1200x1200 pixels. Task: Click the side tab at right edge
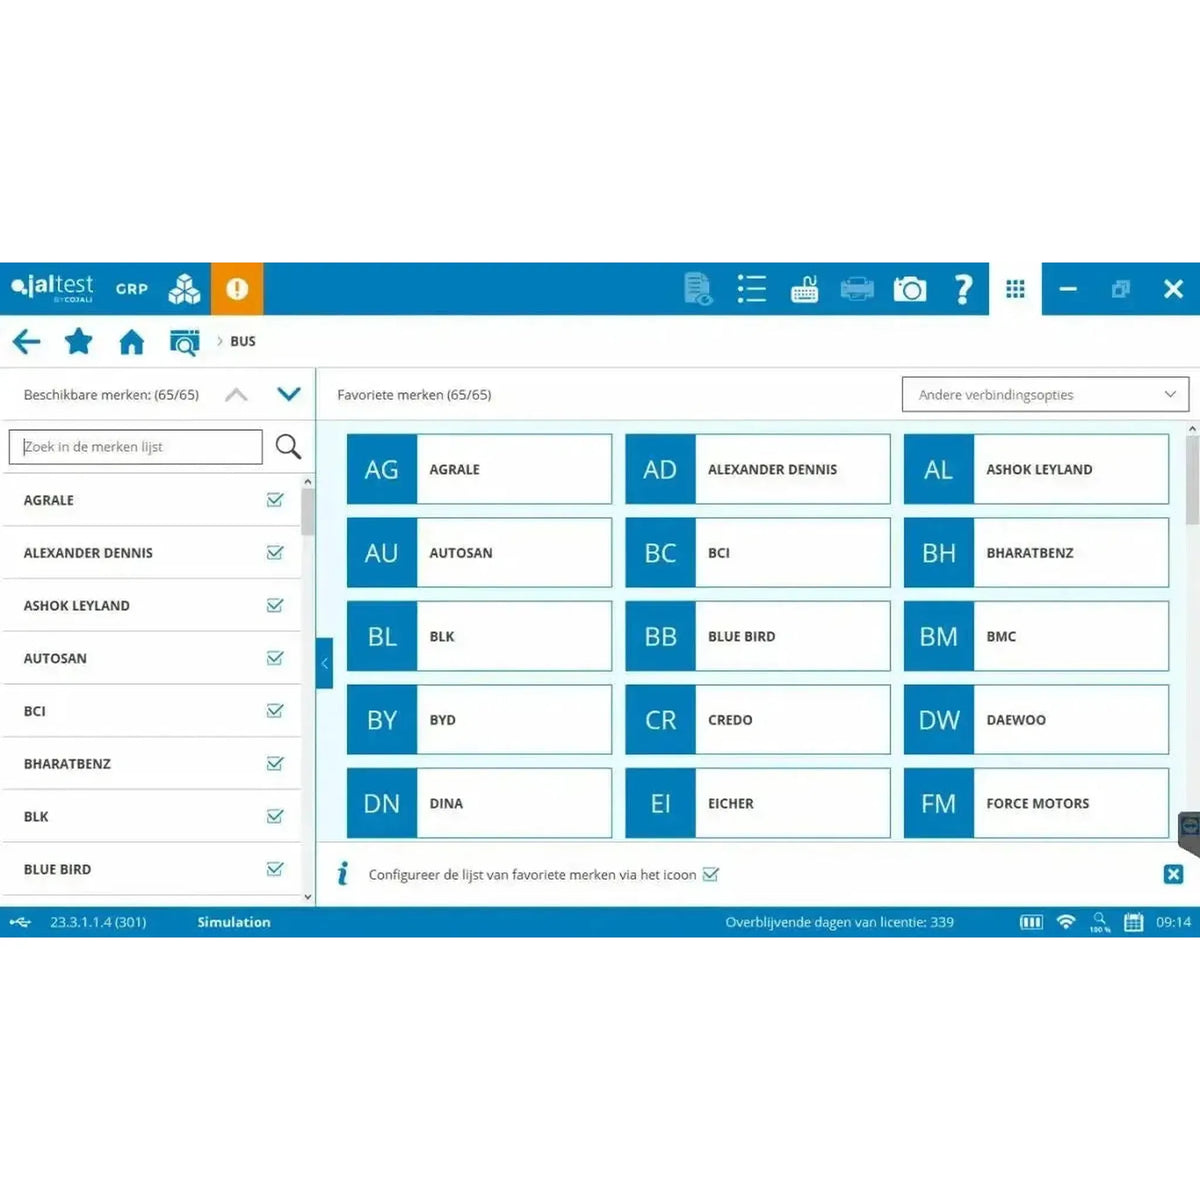click(1190, 835)
